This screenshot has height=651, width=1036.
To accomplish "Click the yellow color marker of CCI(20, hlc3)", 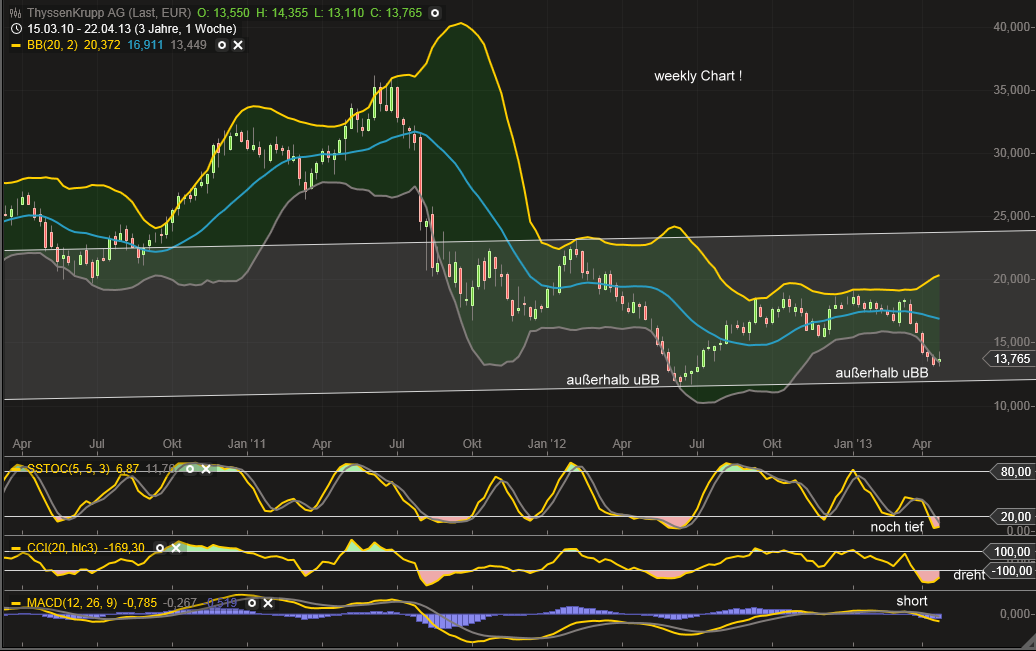I will pos(16,548).
